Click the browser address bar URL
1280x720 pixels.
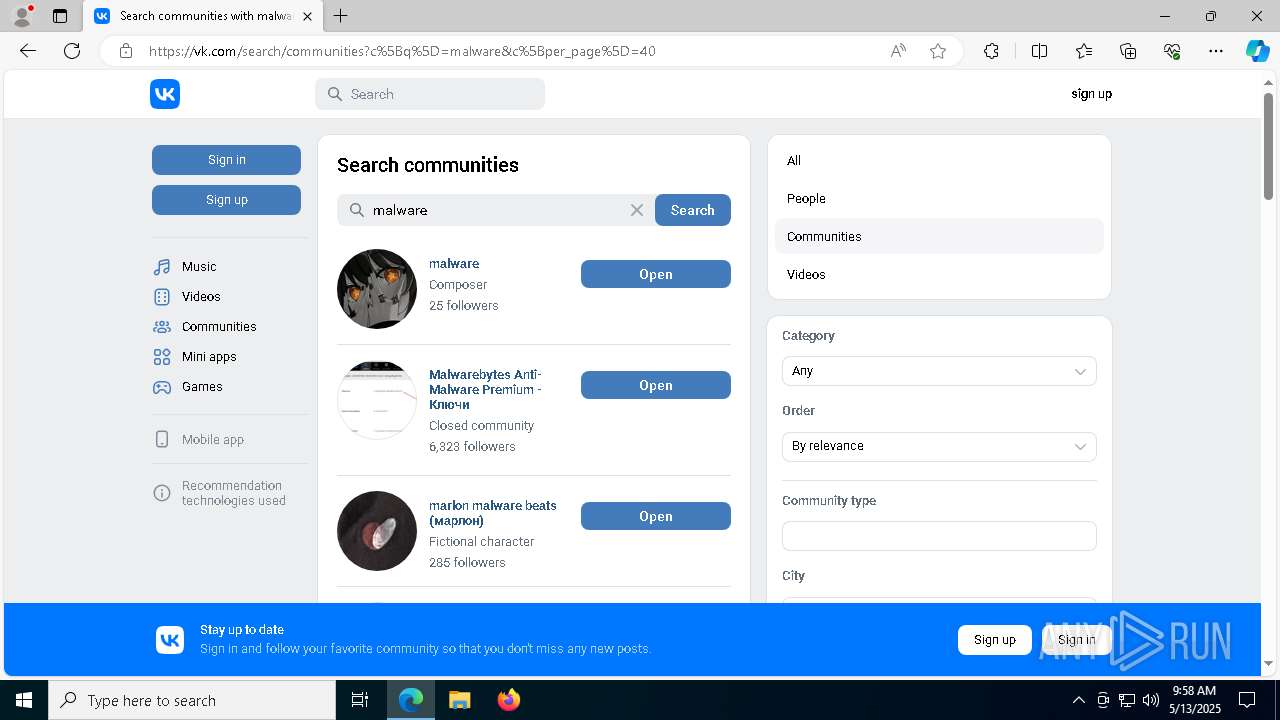pyautogui.click(x=402, y=51)
